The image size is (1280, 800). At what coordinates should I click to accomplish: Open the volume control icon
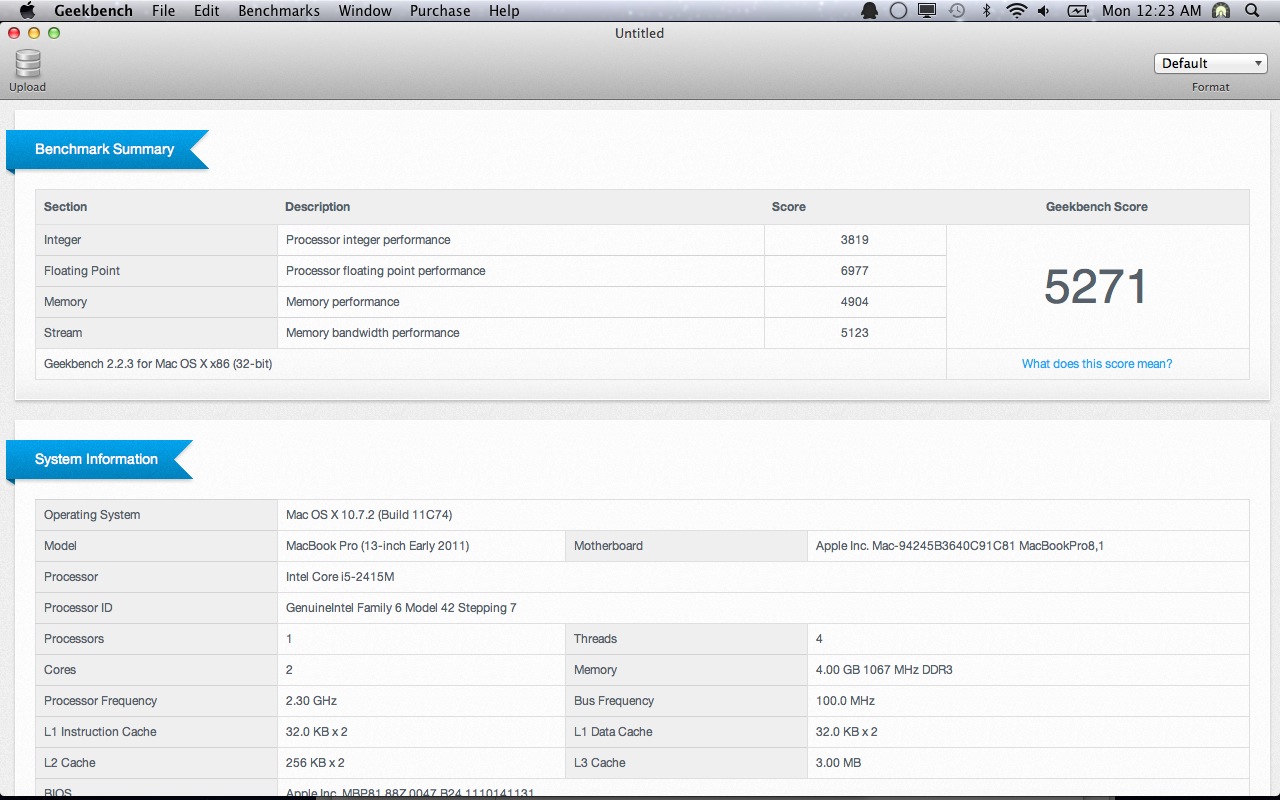1044,11
